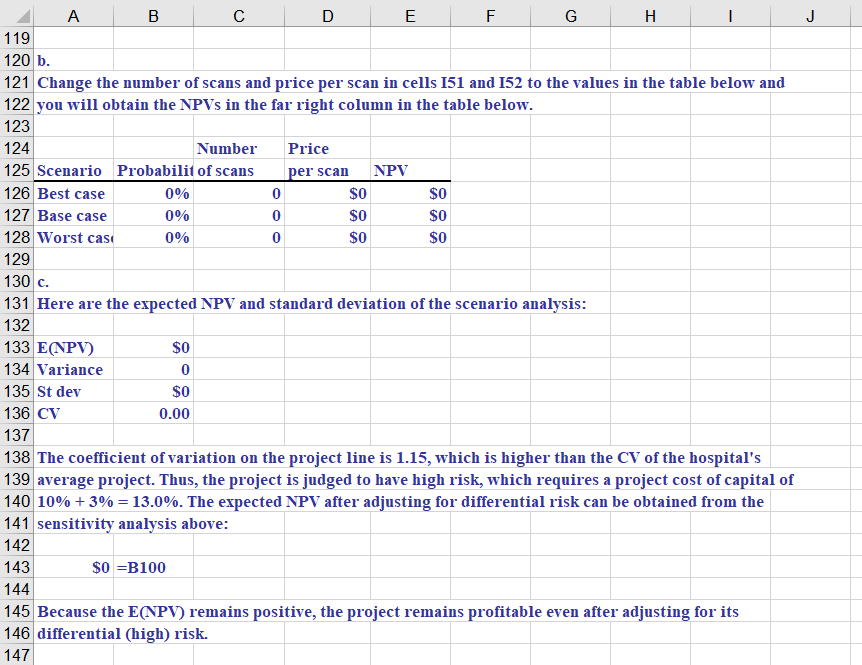
Task: Select row 133 header
Action: point(16,347)
